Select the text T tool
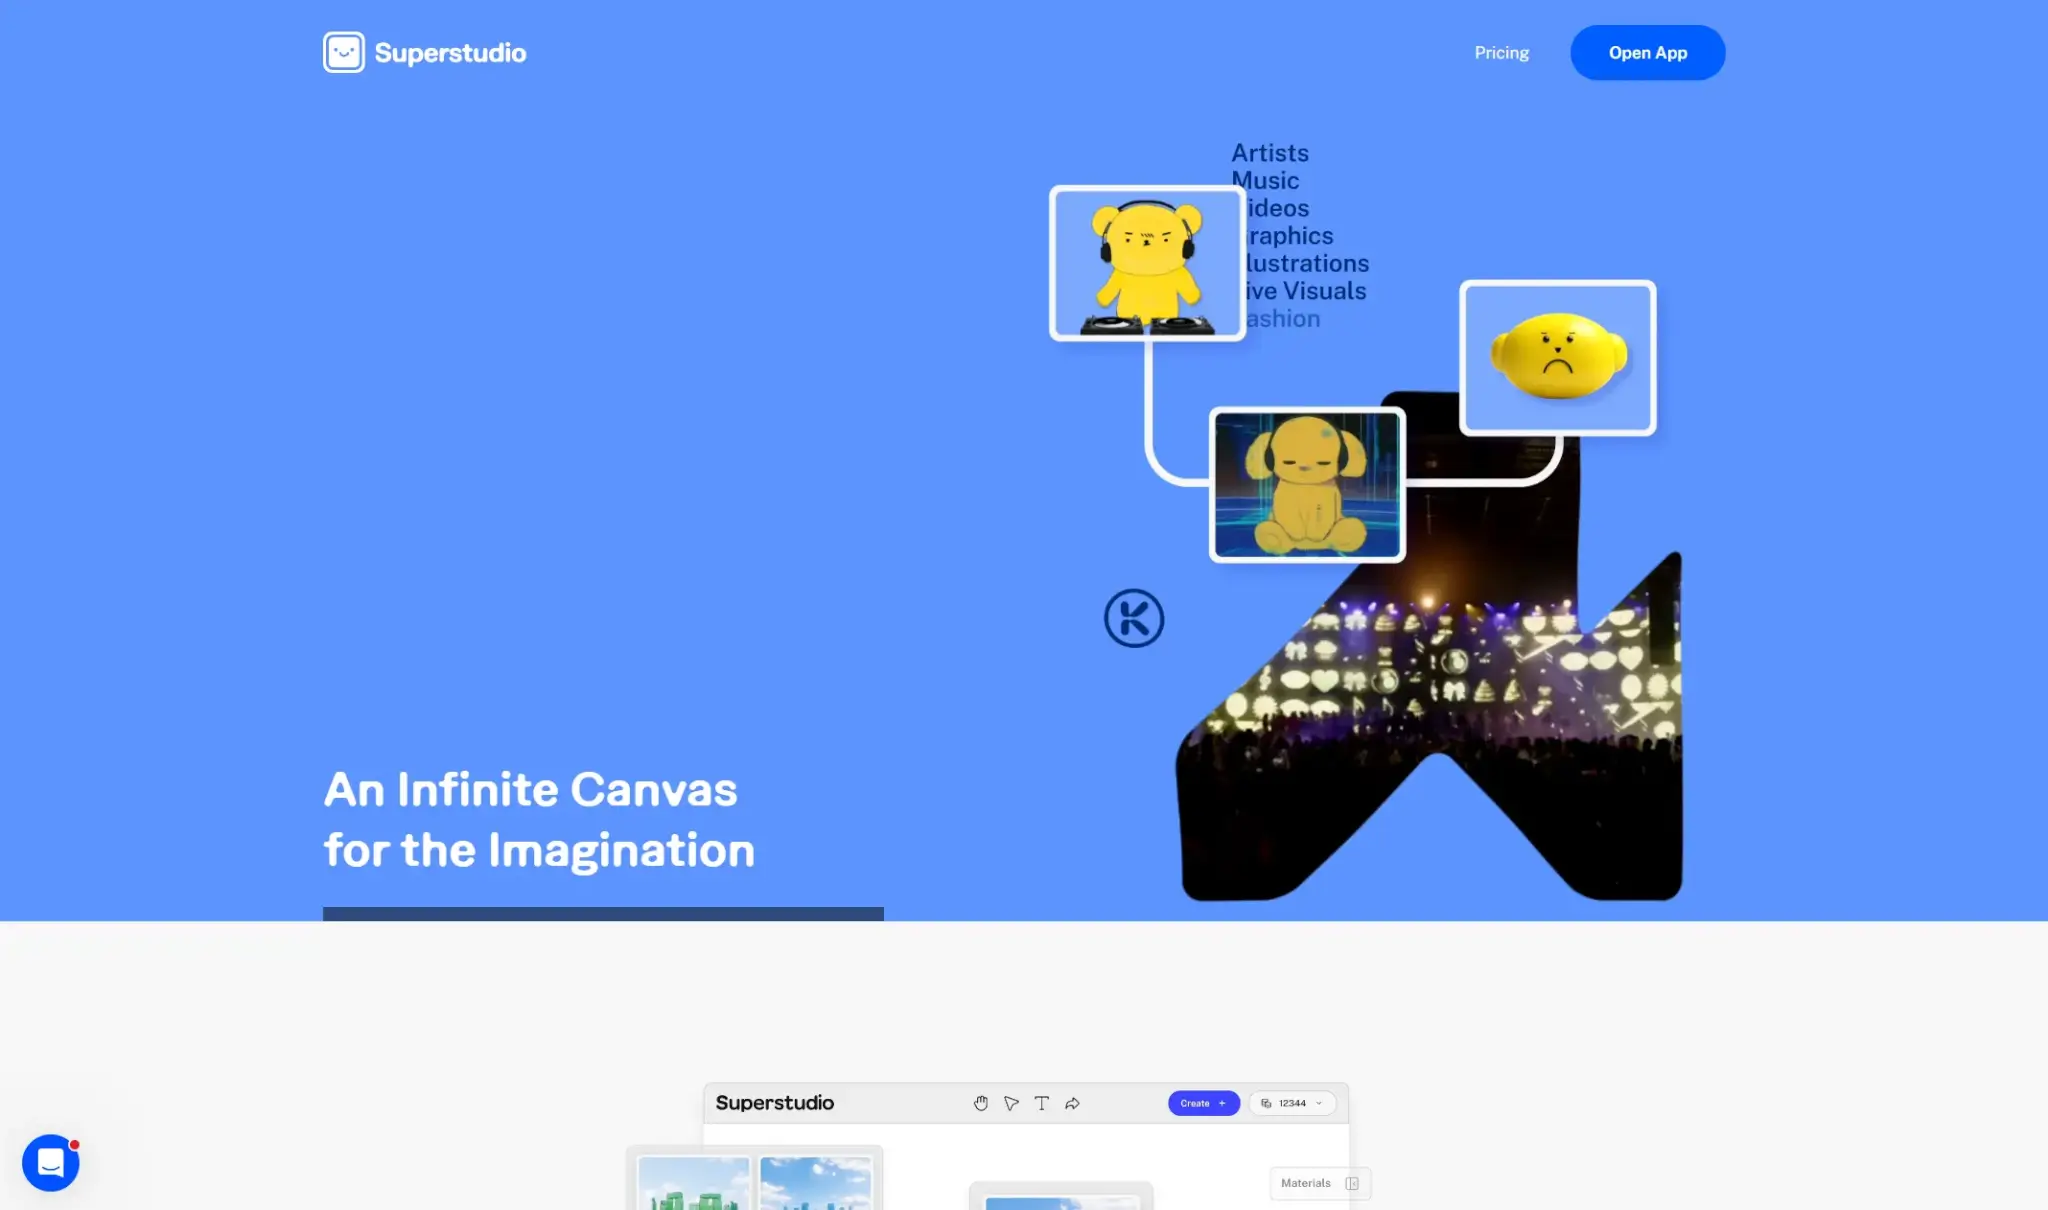This screenshot has width=2048, height=1210. 1041,1103
